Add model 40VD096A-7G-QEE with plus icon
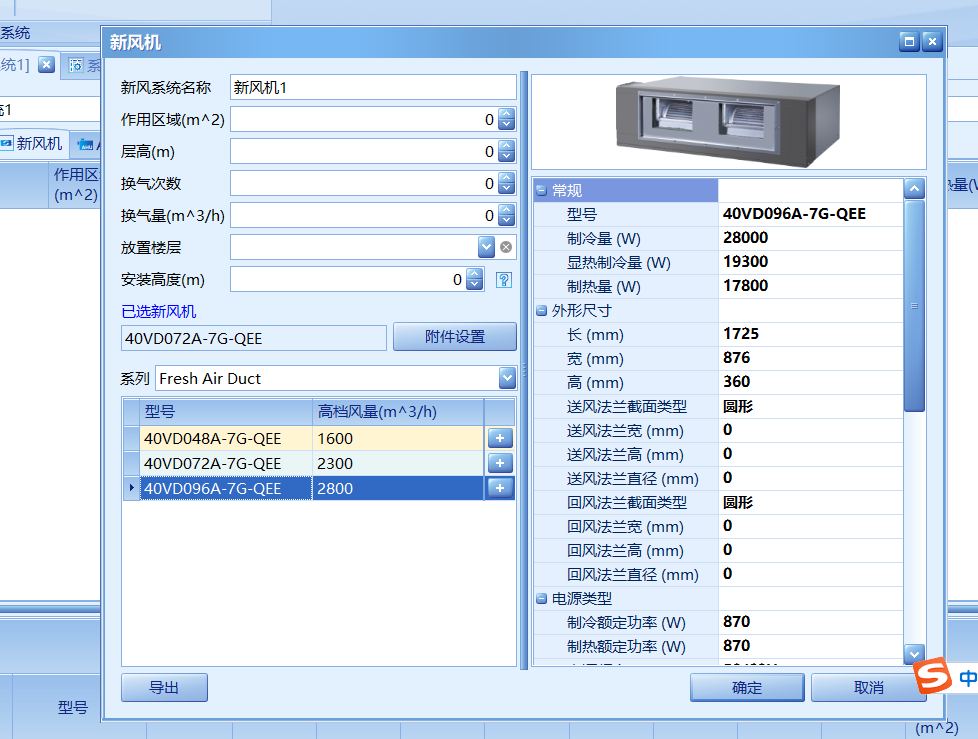This screenshot has width=978, height=739. [x=500, y=488]
